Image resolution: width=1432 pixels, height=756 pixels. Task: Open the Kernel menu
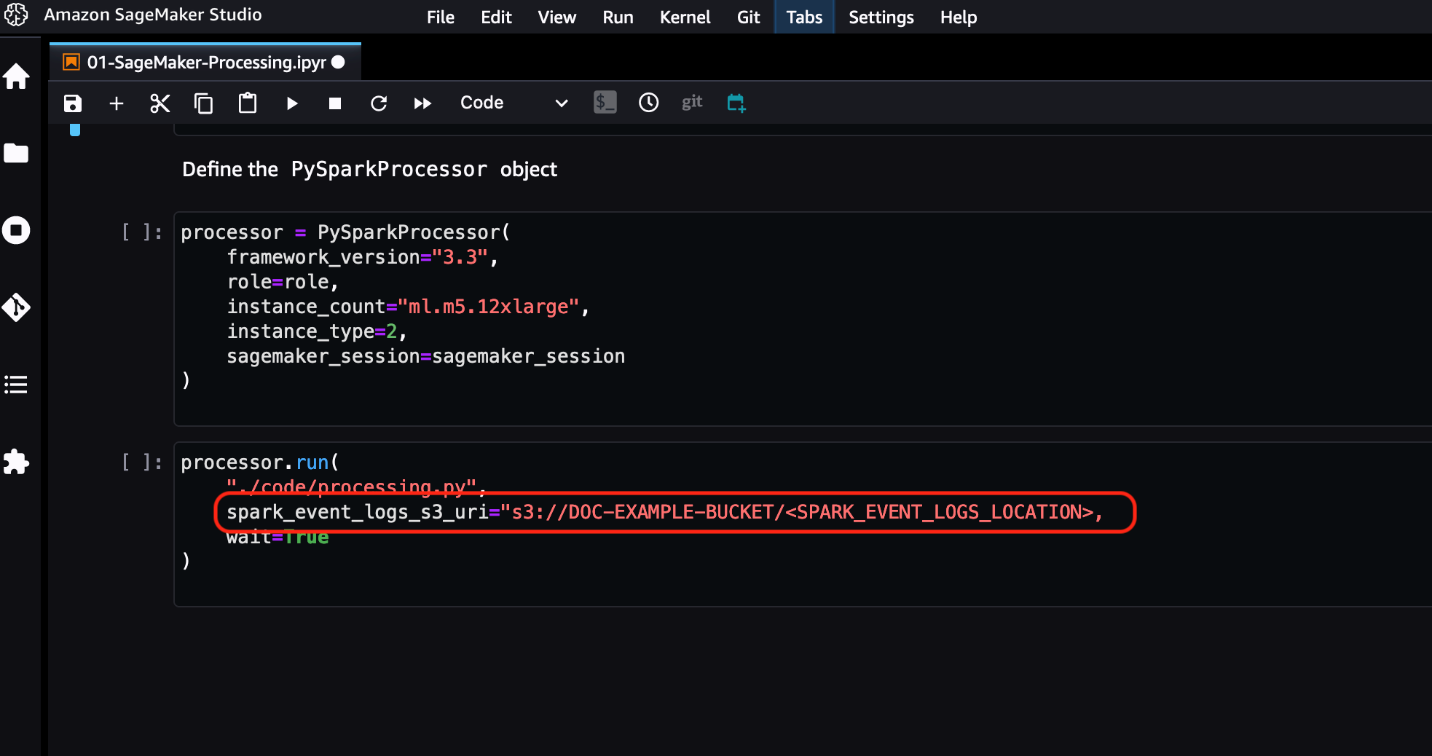[x=685, y=17]
